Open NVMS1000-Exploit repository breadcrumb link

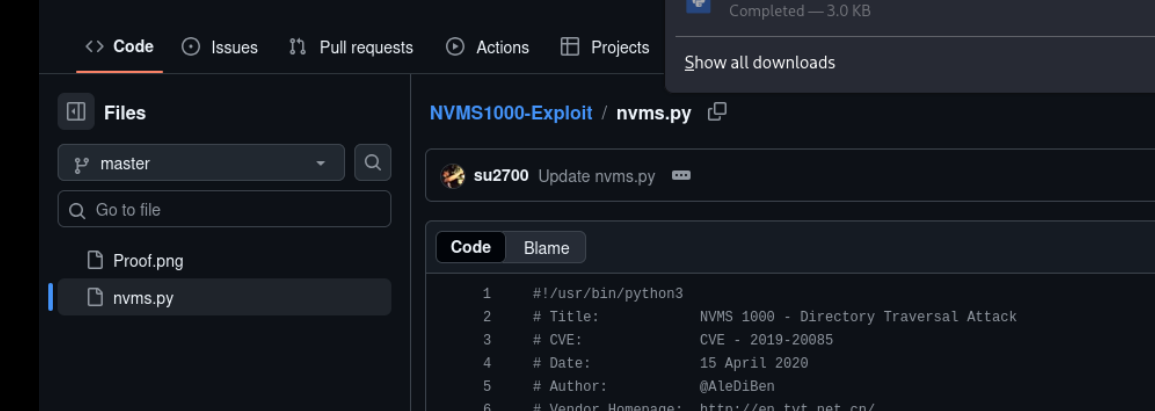(x=511, y=113)
